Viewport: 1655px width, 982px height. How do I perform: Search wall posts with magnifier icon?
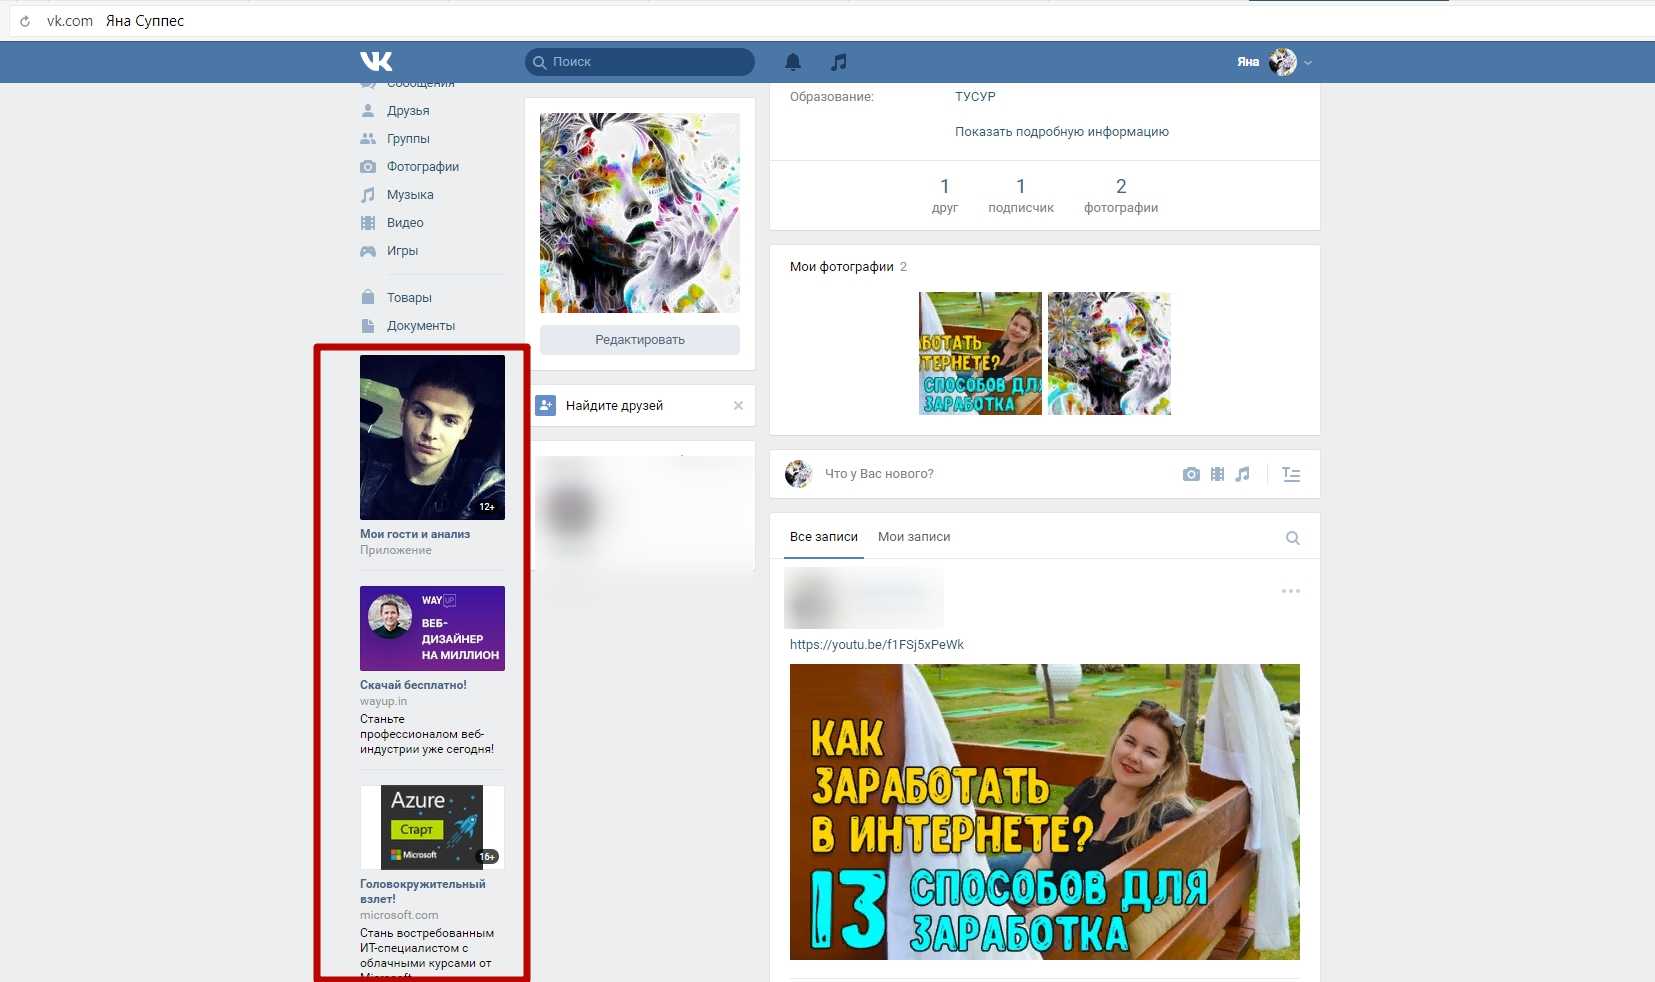point(1292,538)
